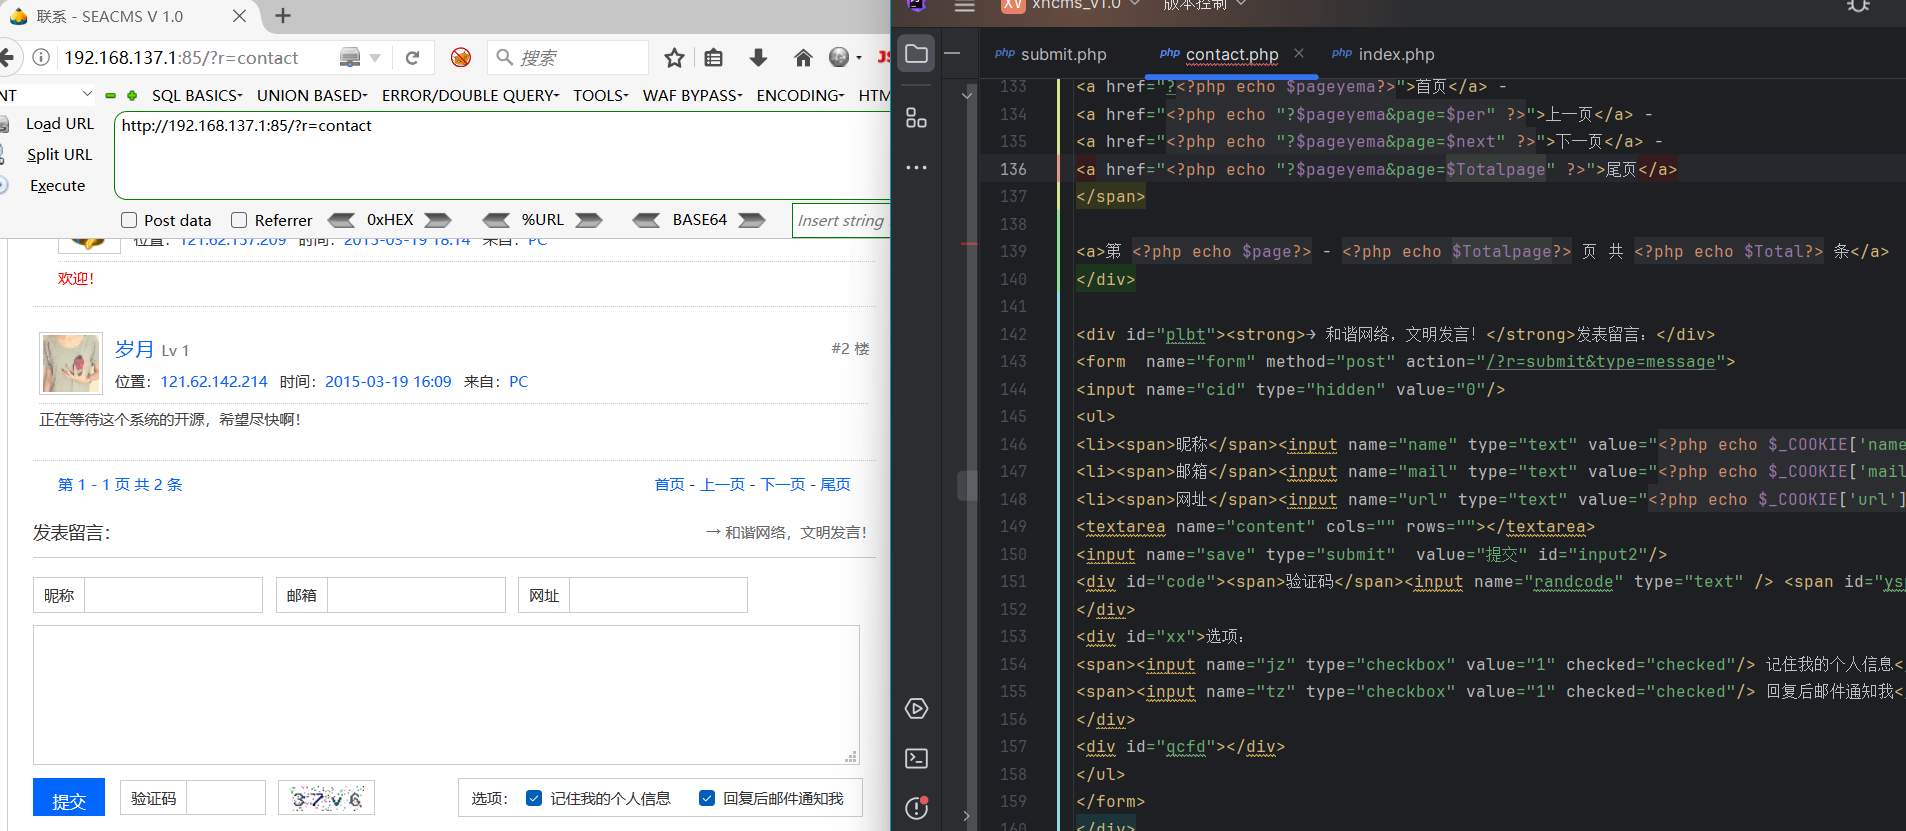This screenshot has height=831, width=1906.
Task: Go back using the browser back arrow
Action: pos(7,57)
